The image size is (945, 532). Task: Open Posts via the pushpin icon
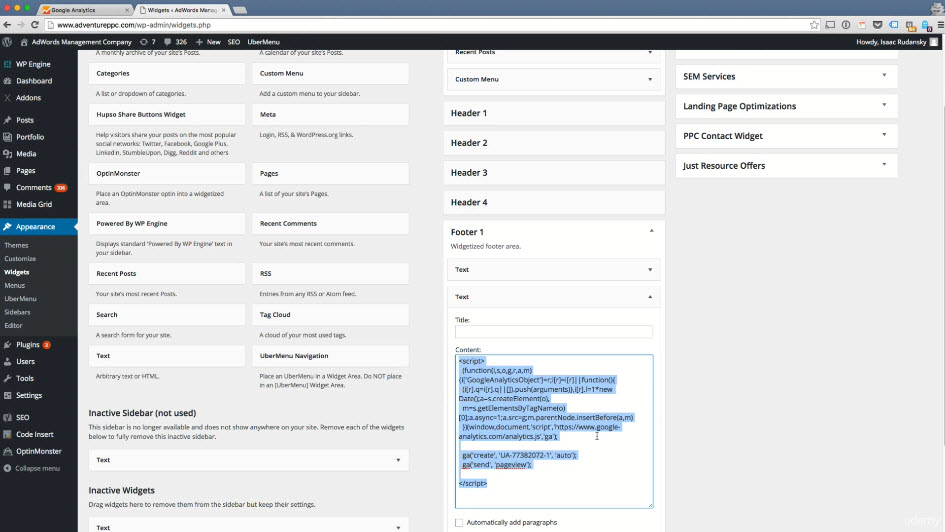click(x=8, y=120)
